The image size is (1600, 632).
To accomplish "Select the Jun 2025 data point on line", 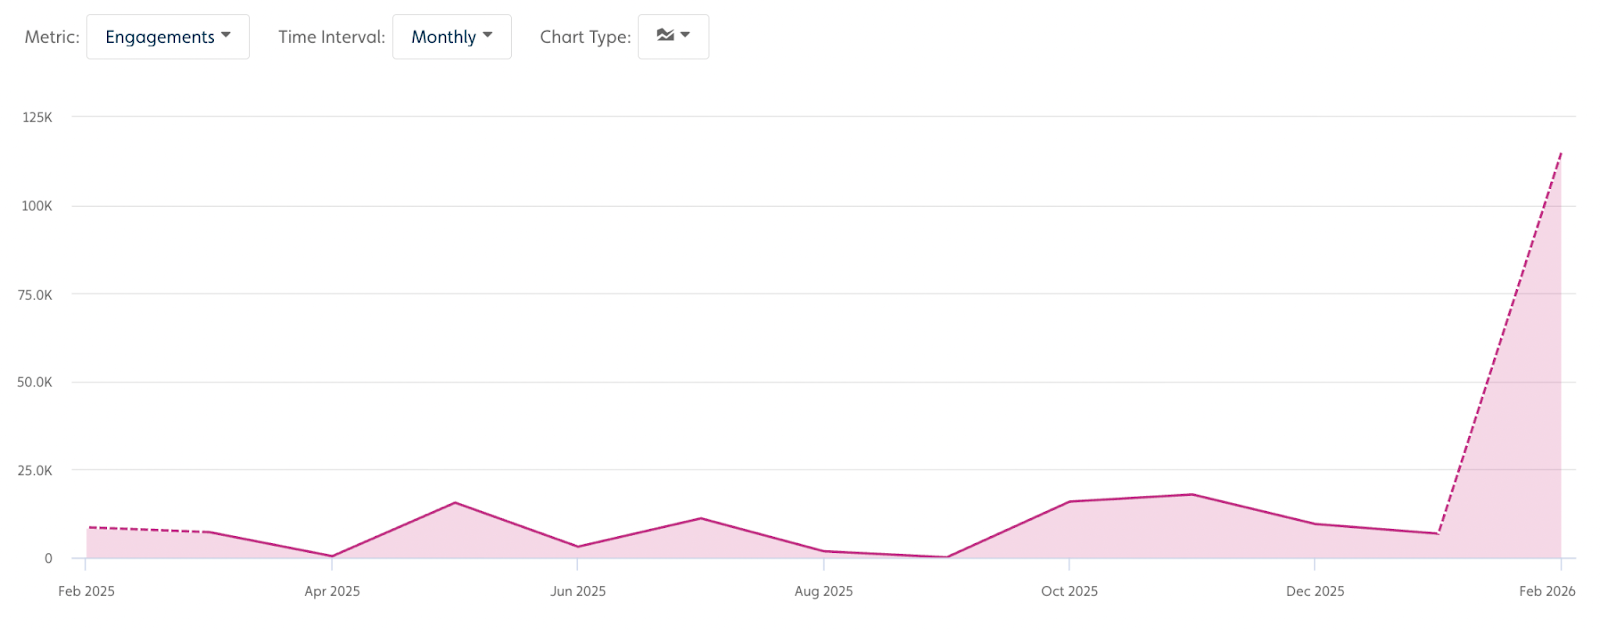I will pos(578,546).
